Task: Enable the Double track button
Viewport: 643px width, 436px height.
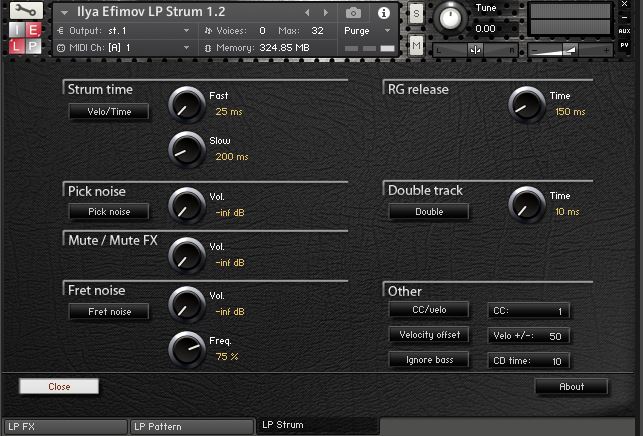Action: pyautogui.click(x=429, y=212)
